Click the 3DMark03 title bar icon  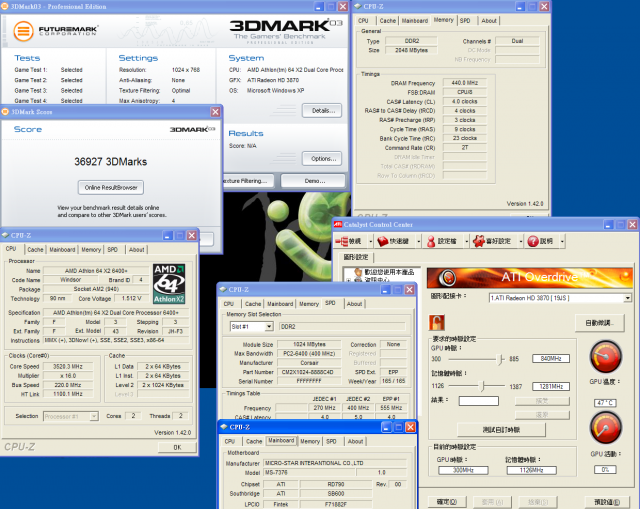tap(5, 7)
